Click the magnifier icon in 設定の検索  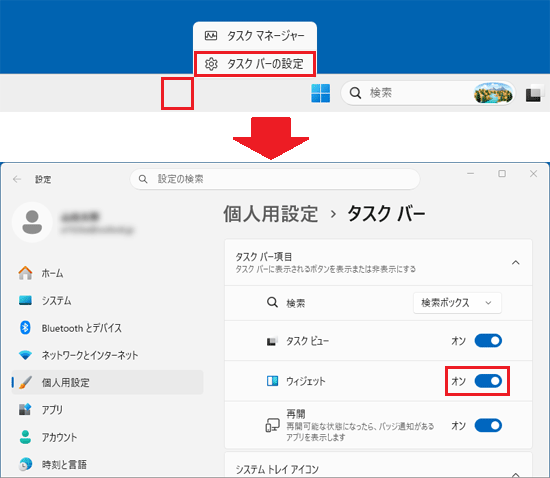pos(143,179)
